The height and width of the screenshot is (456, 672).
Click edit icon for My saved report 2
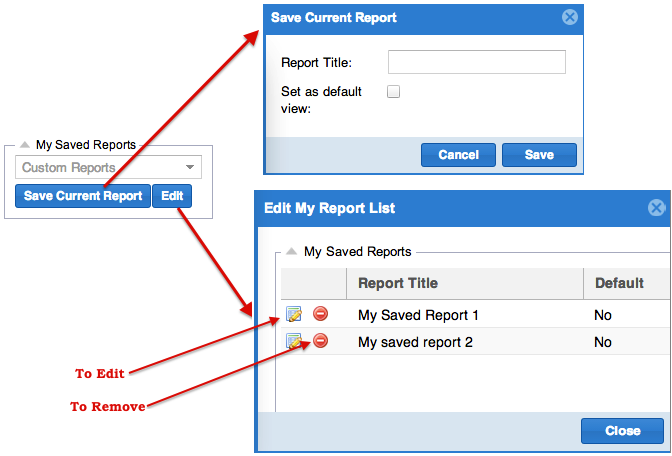294,341
